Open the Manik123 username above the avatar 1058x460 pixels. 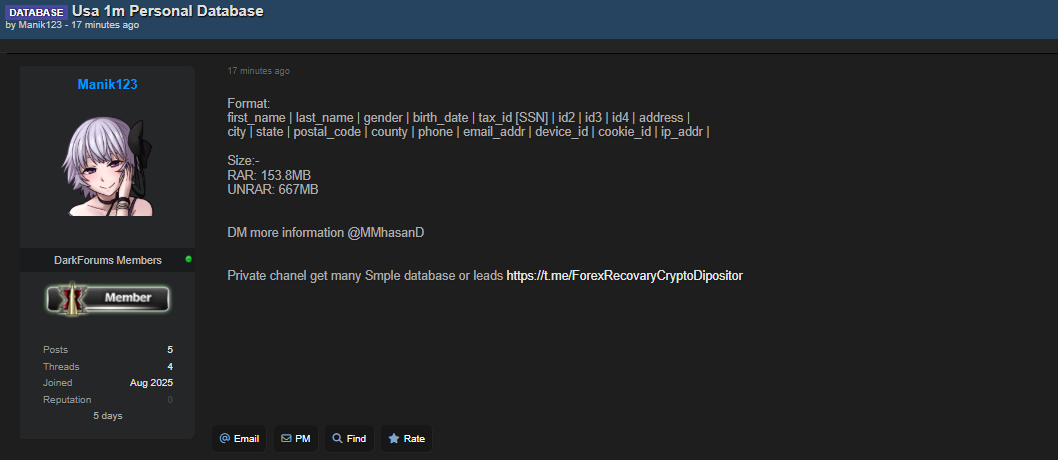click(107, 84)
